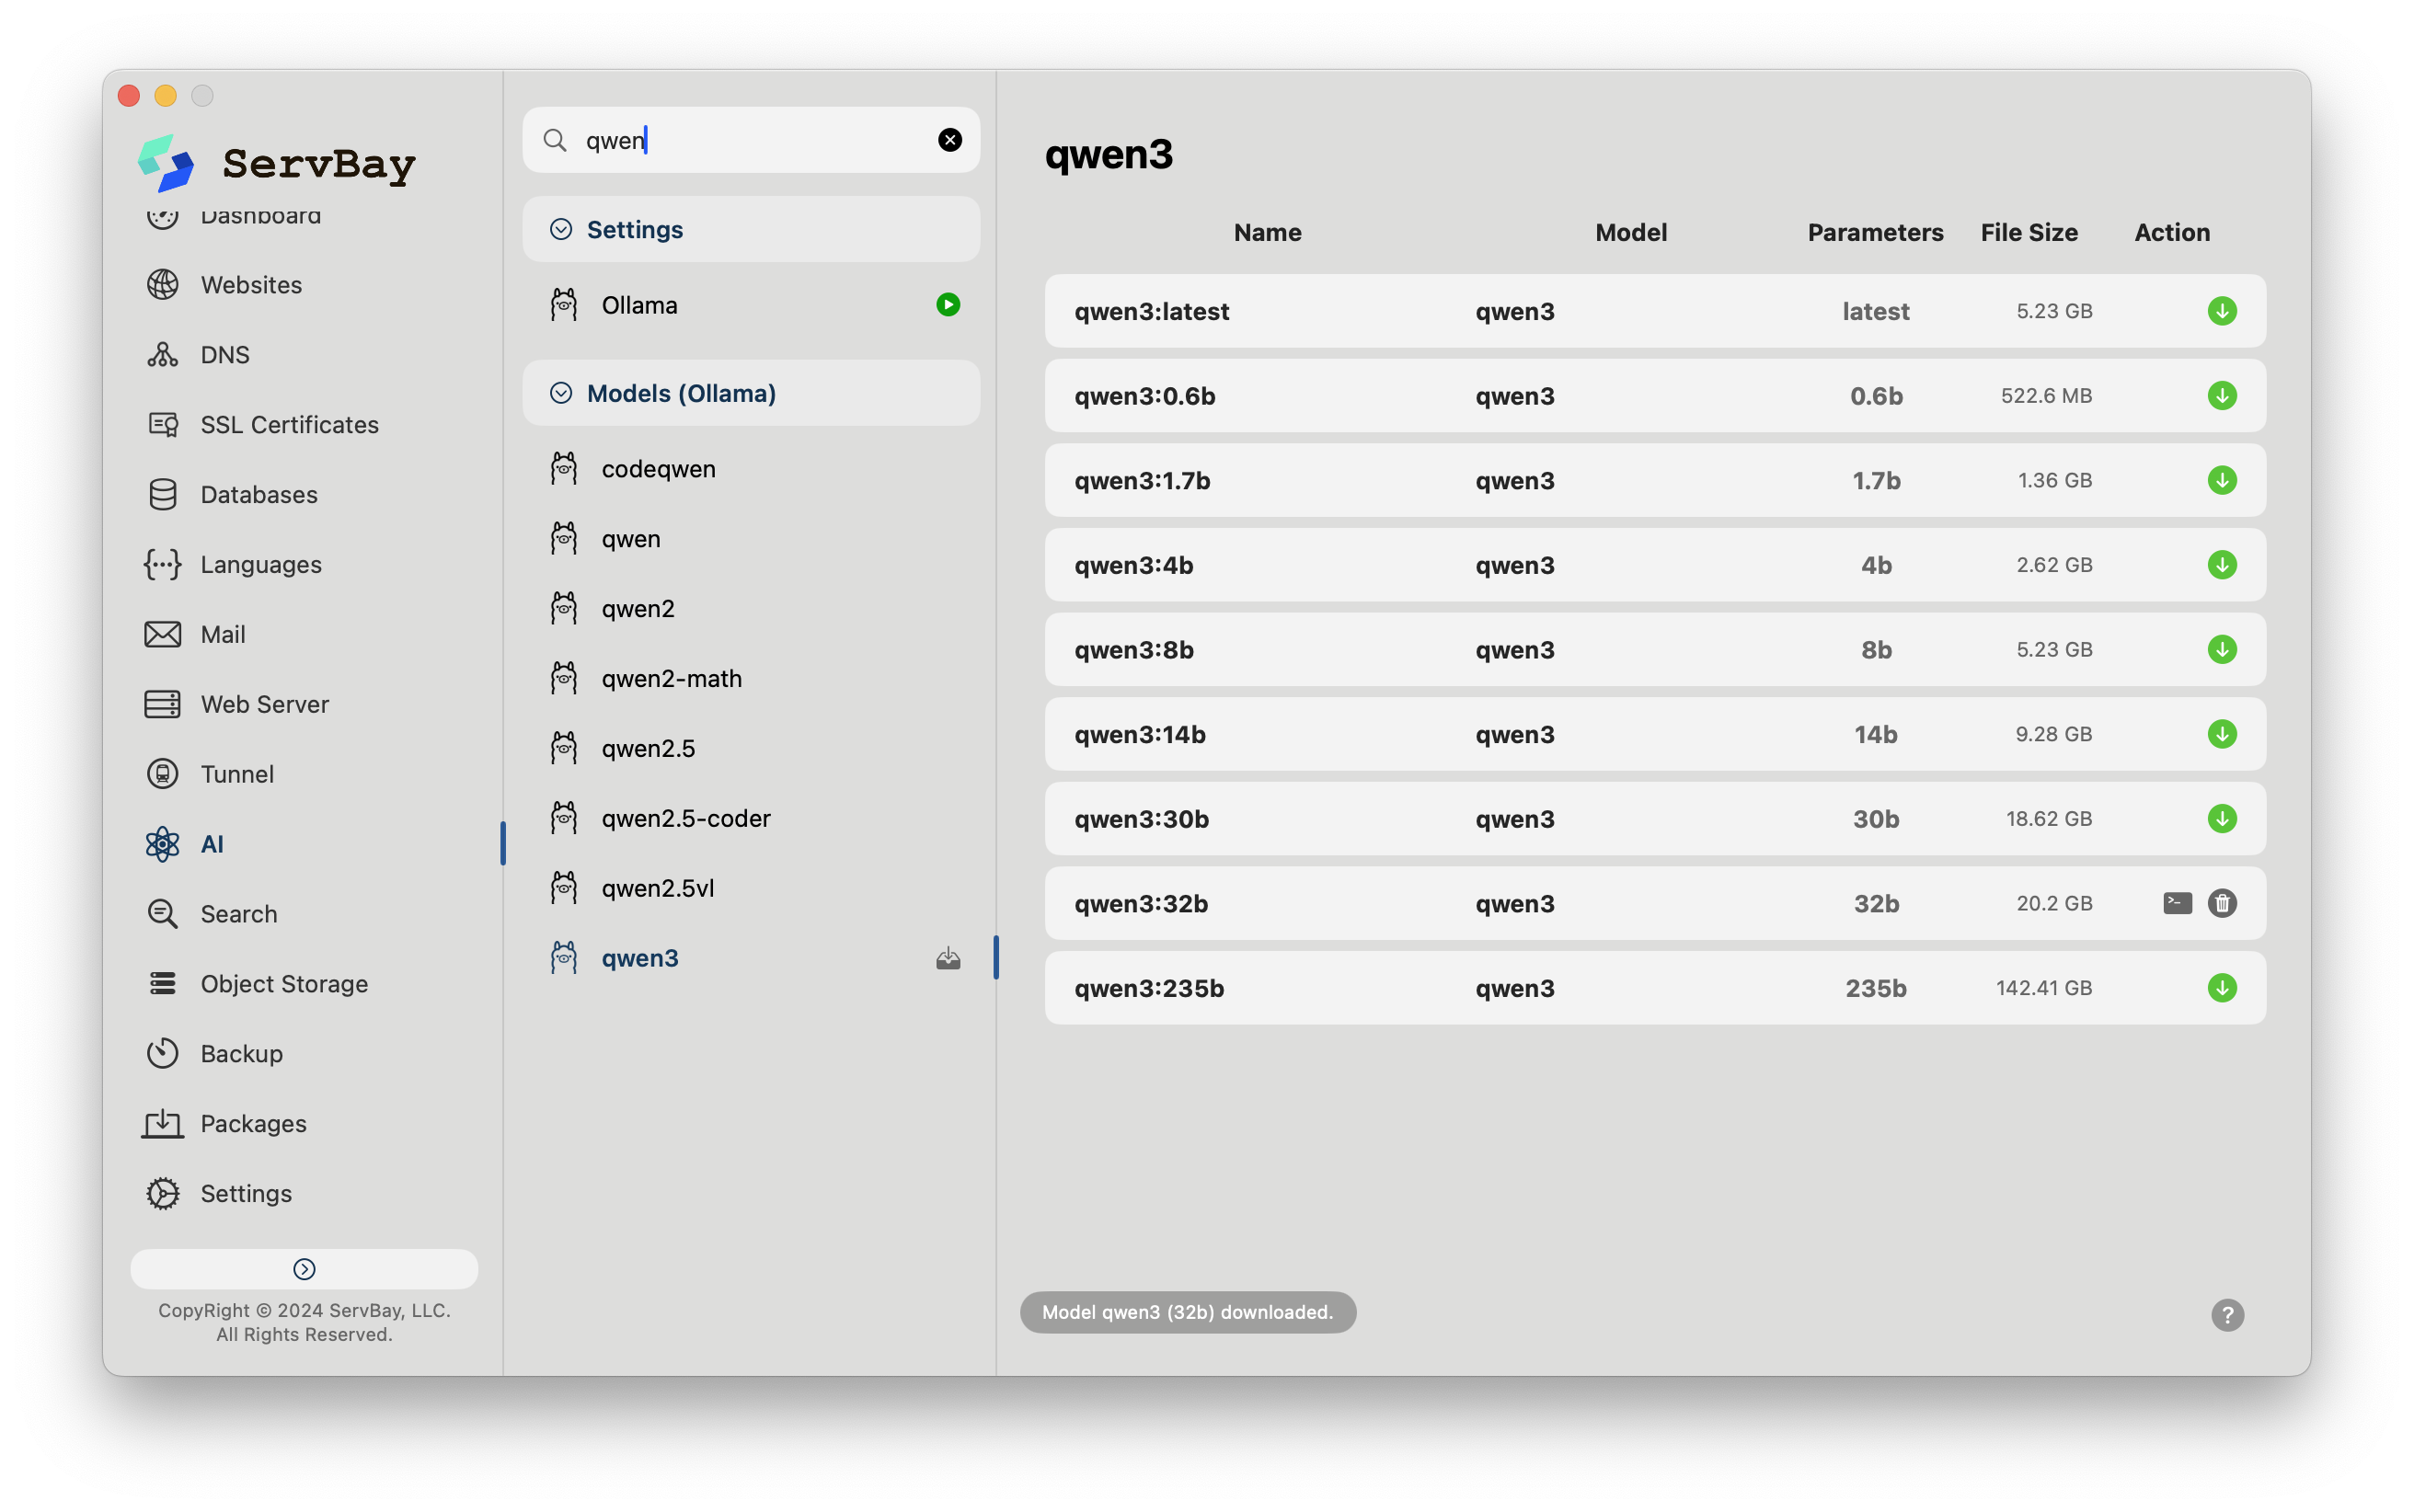Go to the Databases sidebar section
The width and height of the screenshot is (2414, 1512).
coord(258,495)
